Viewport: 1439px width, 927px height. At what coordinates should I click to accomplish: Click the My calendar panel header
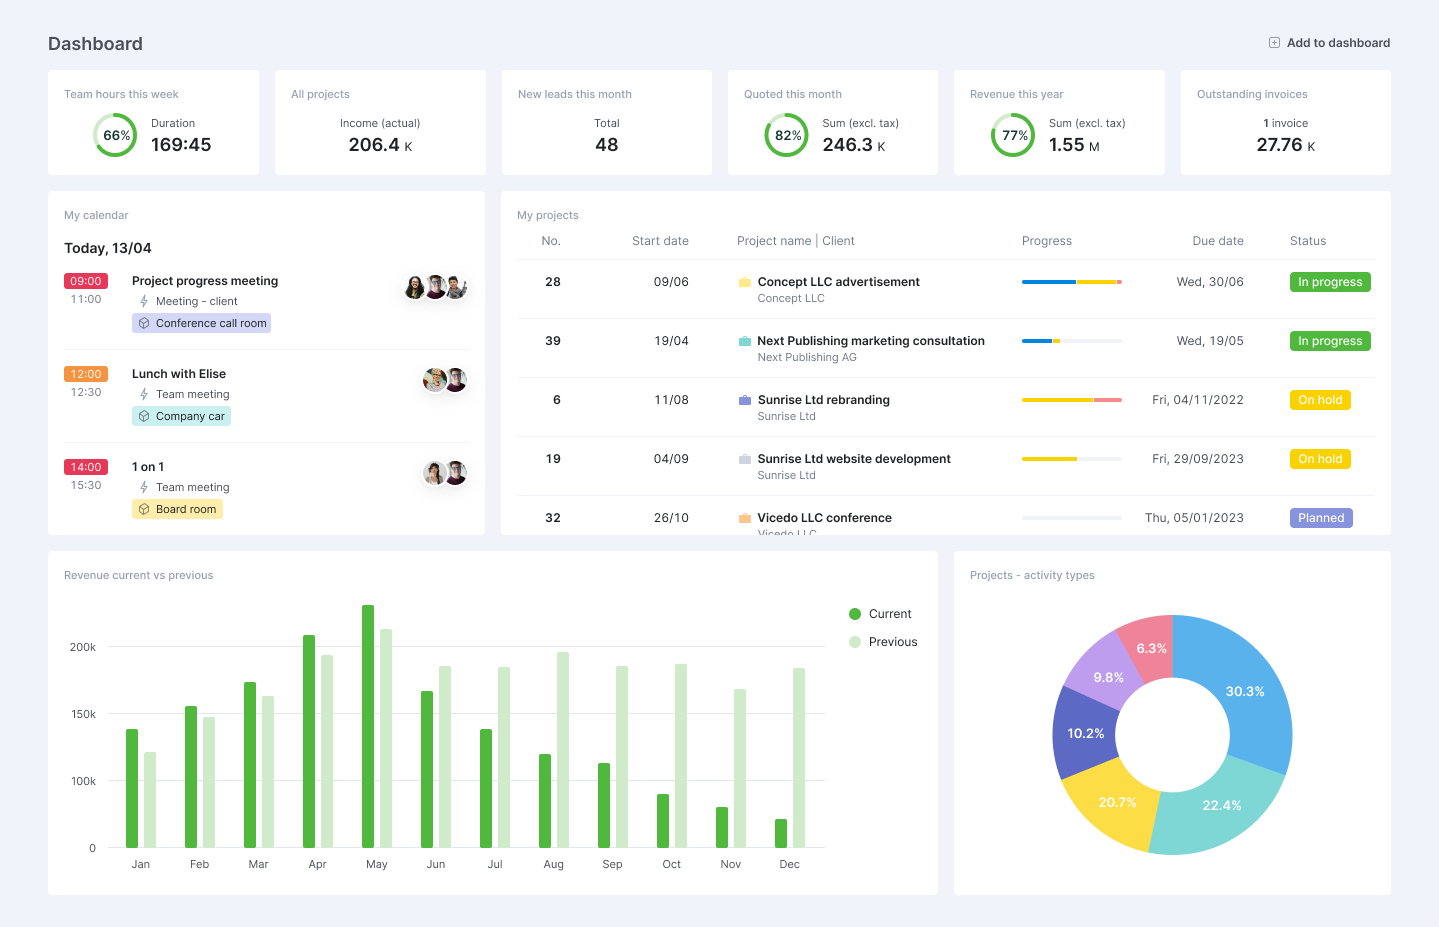pos(96,215)
